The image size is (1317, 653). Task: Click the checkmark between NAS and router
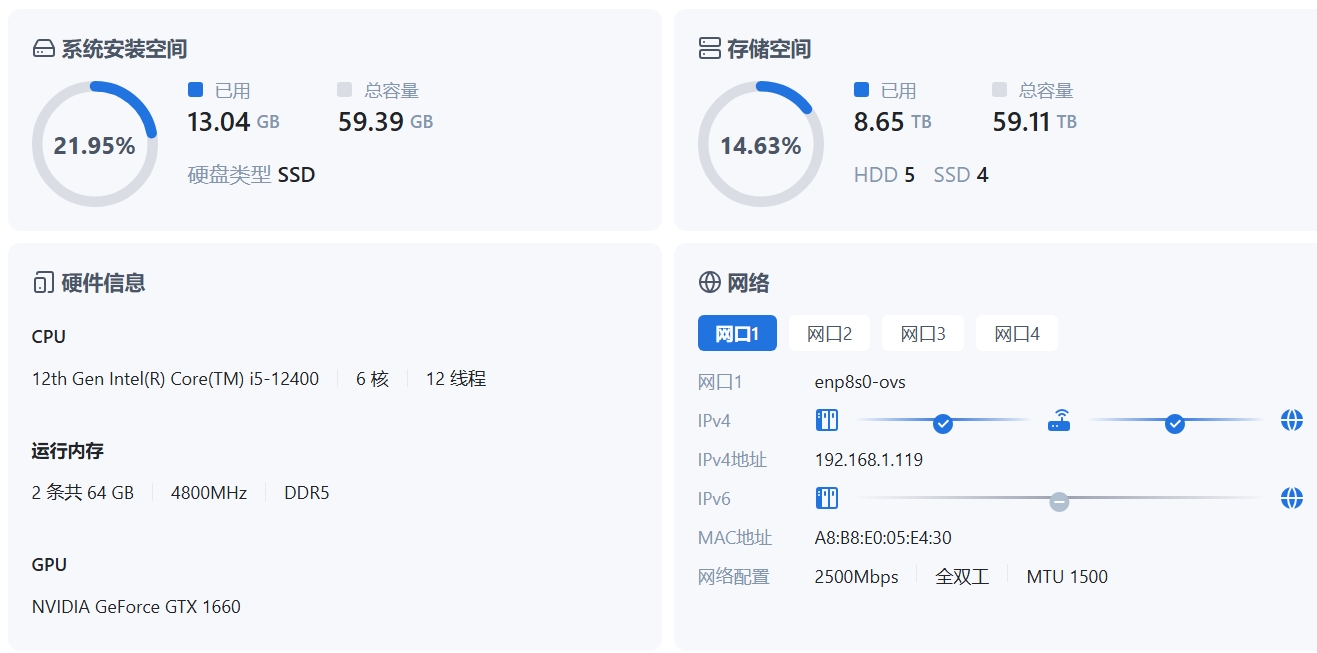point(941,424)
